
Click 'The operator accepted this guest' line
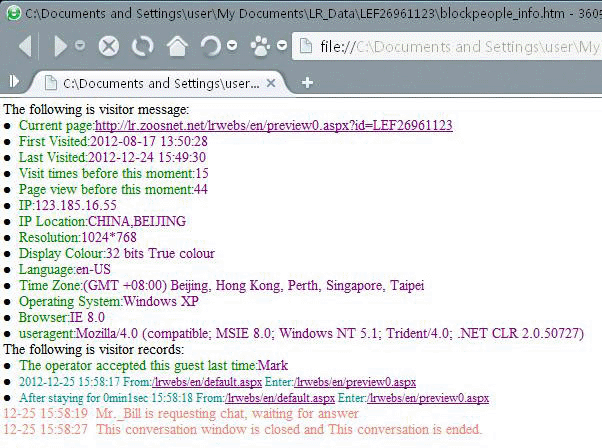click(x=154, y=365)
